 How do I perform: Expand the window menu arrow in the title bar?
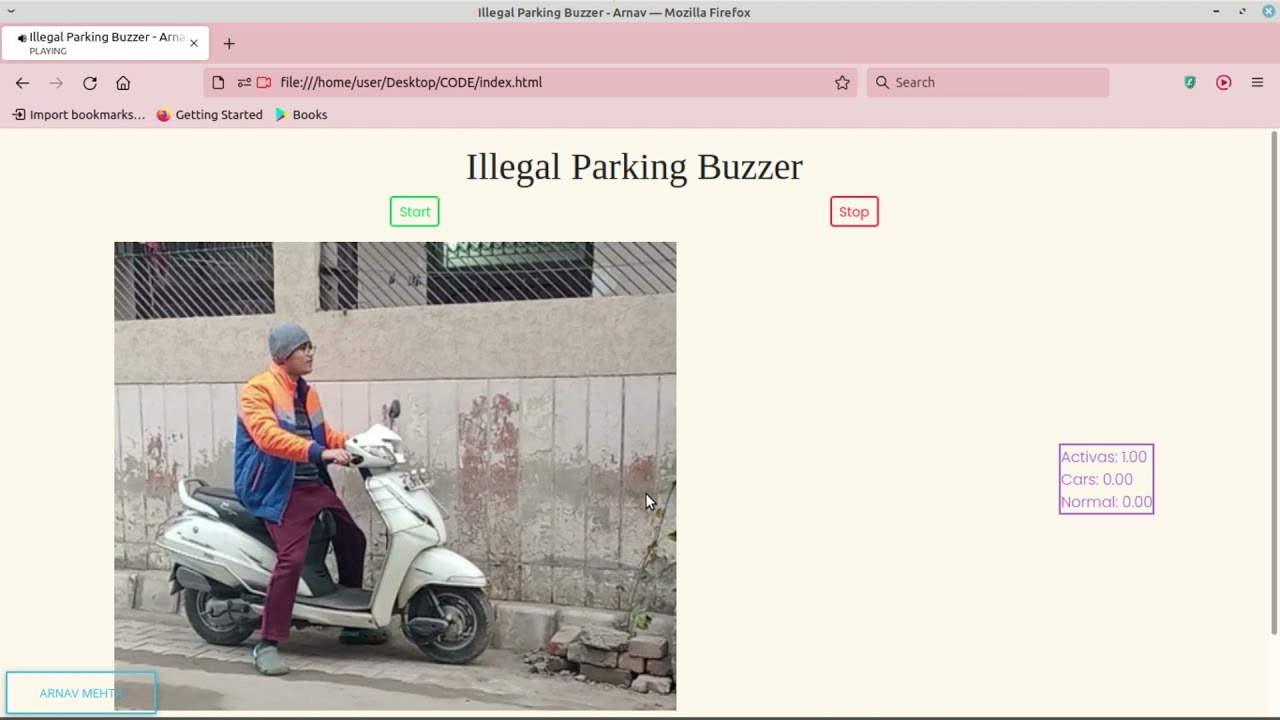click(x=11, y=11)
